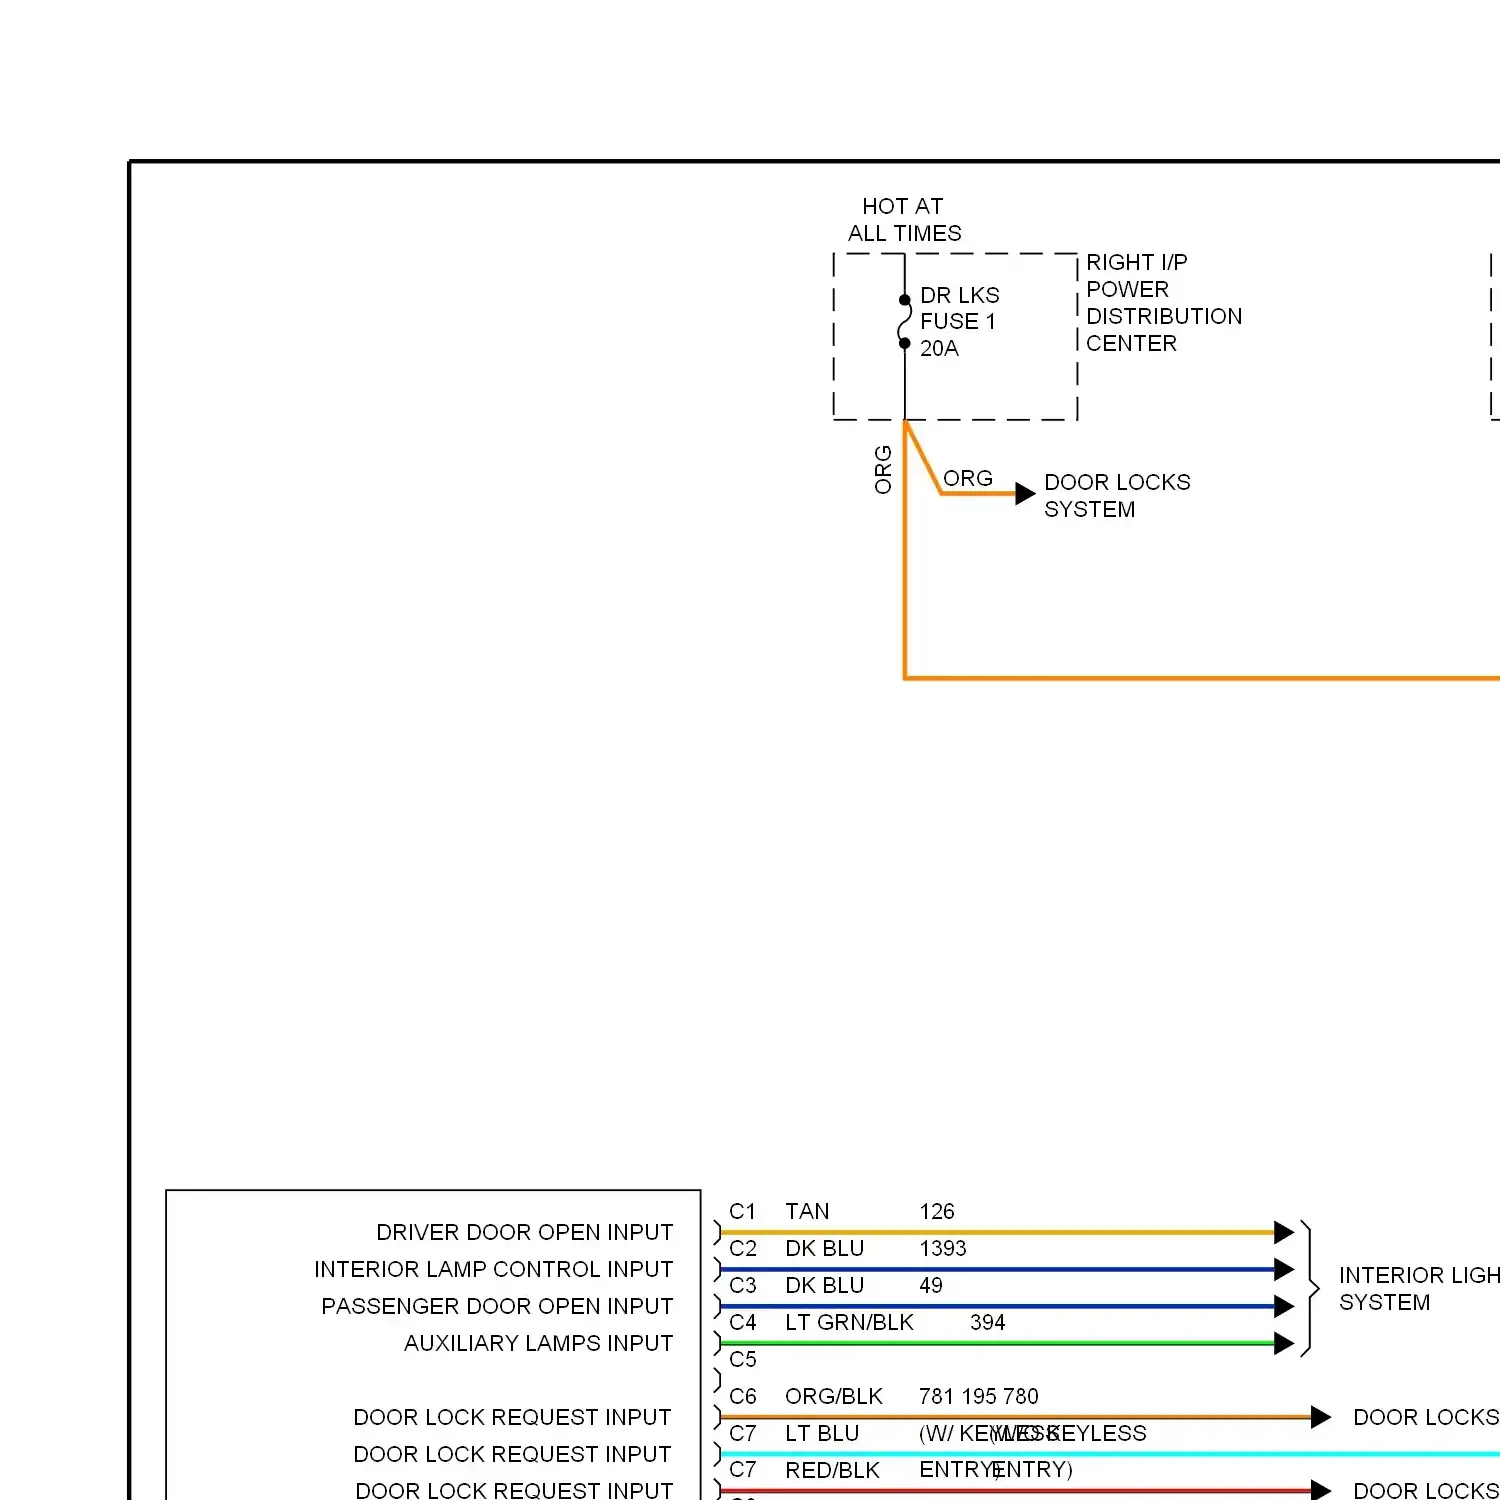The width and height of the screenshot is (1500, 1500).
Task: Click circuit number 1393
Action: (943, 1249)
